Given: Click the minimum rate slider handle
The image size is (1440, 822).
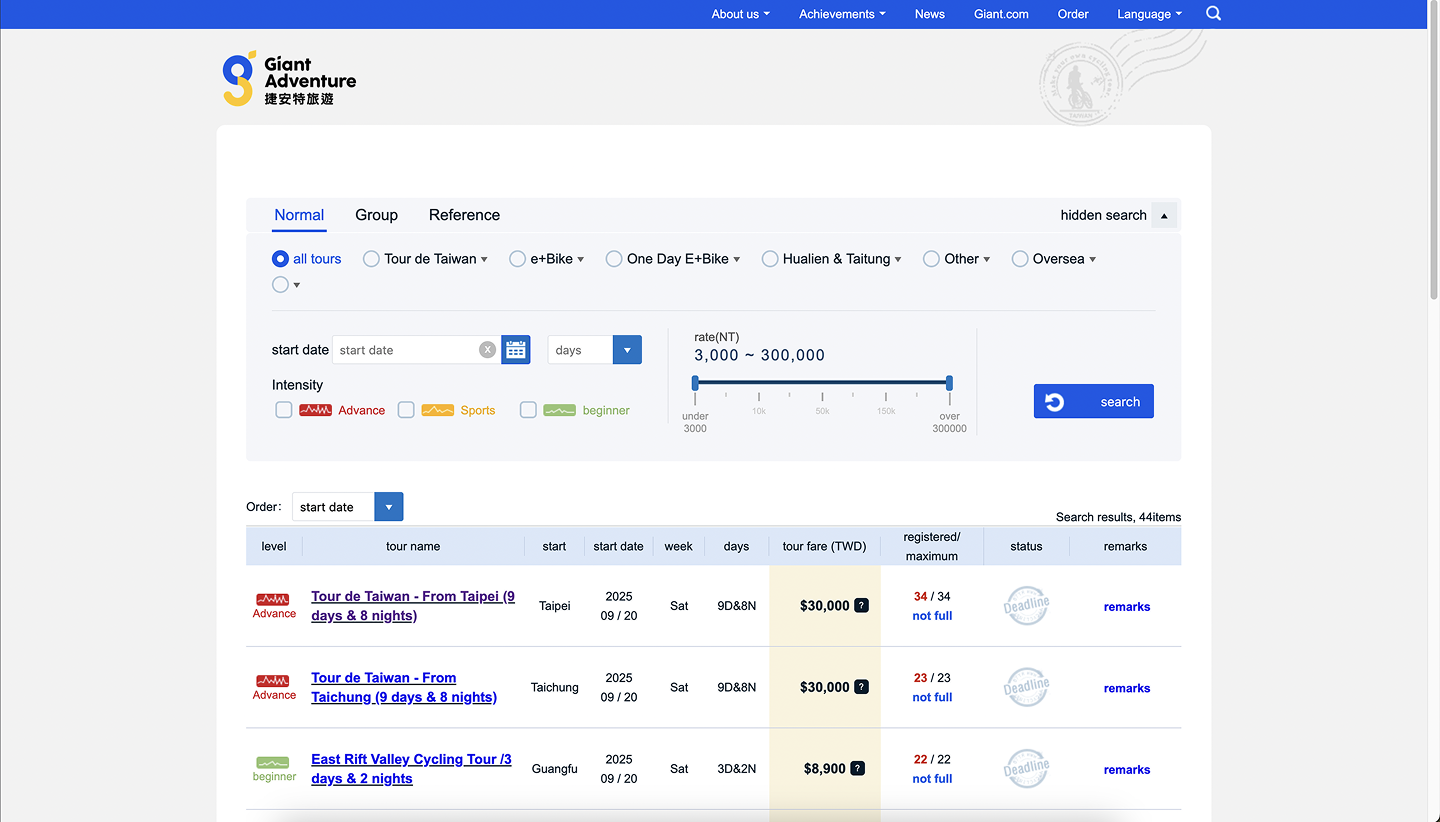Looking at the screenshot, I should tap(695, 383).
